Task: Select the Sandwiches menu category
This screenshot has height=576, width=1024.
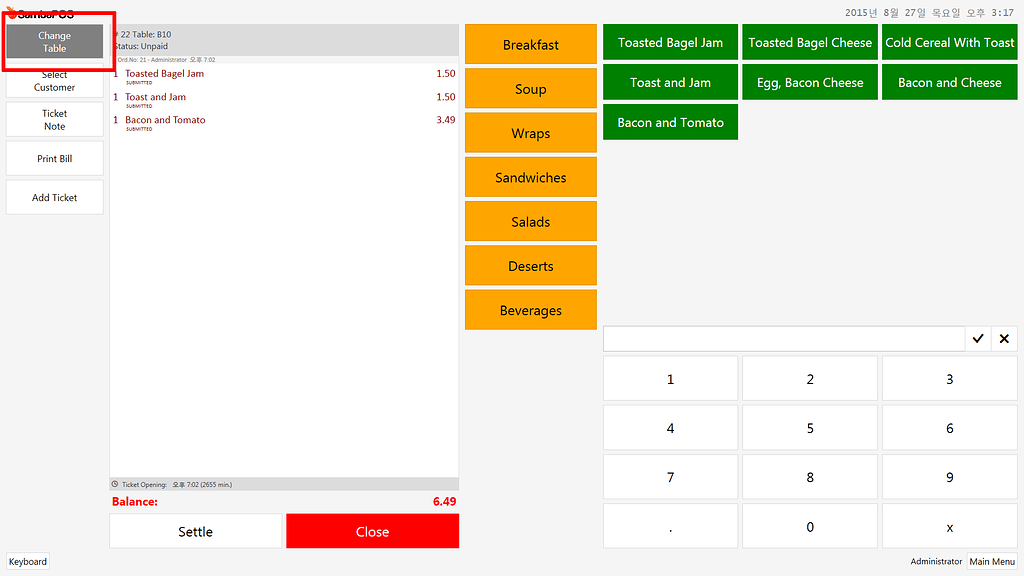Action: [530, 177]
